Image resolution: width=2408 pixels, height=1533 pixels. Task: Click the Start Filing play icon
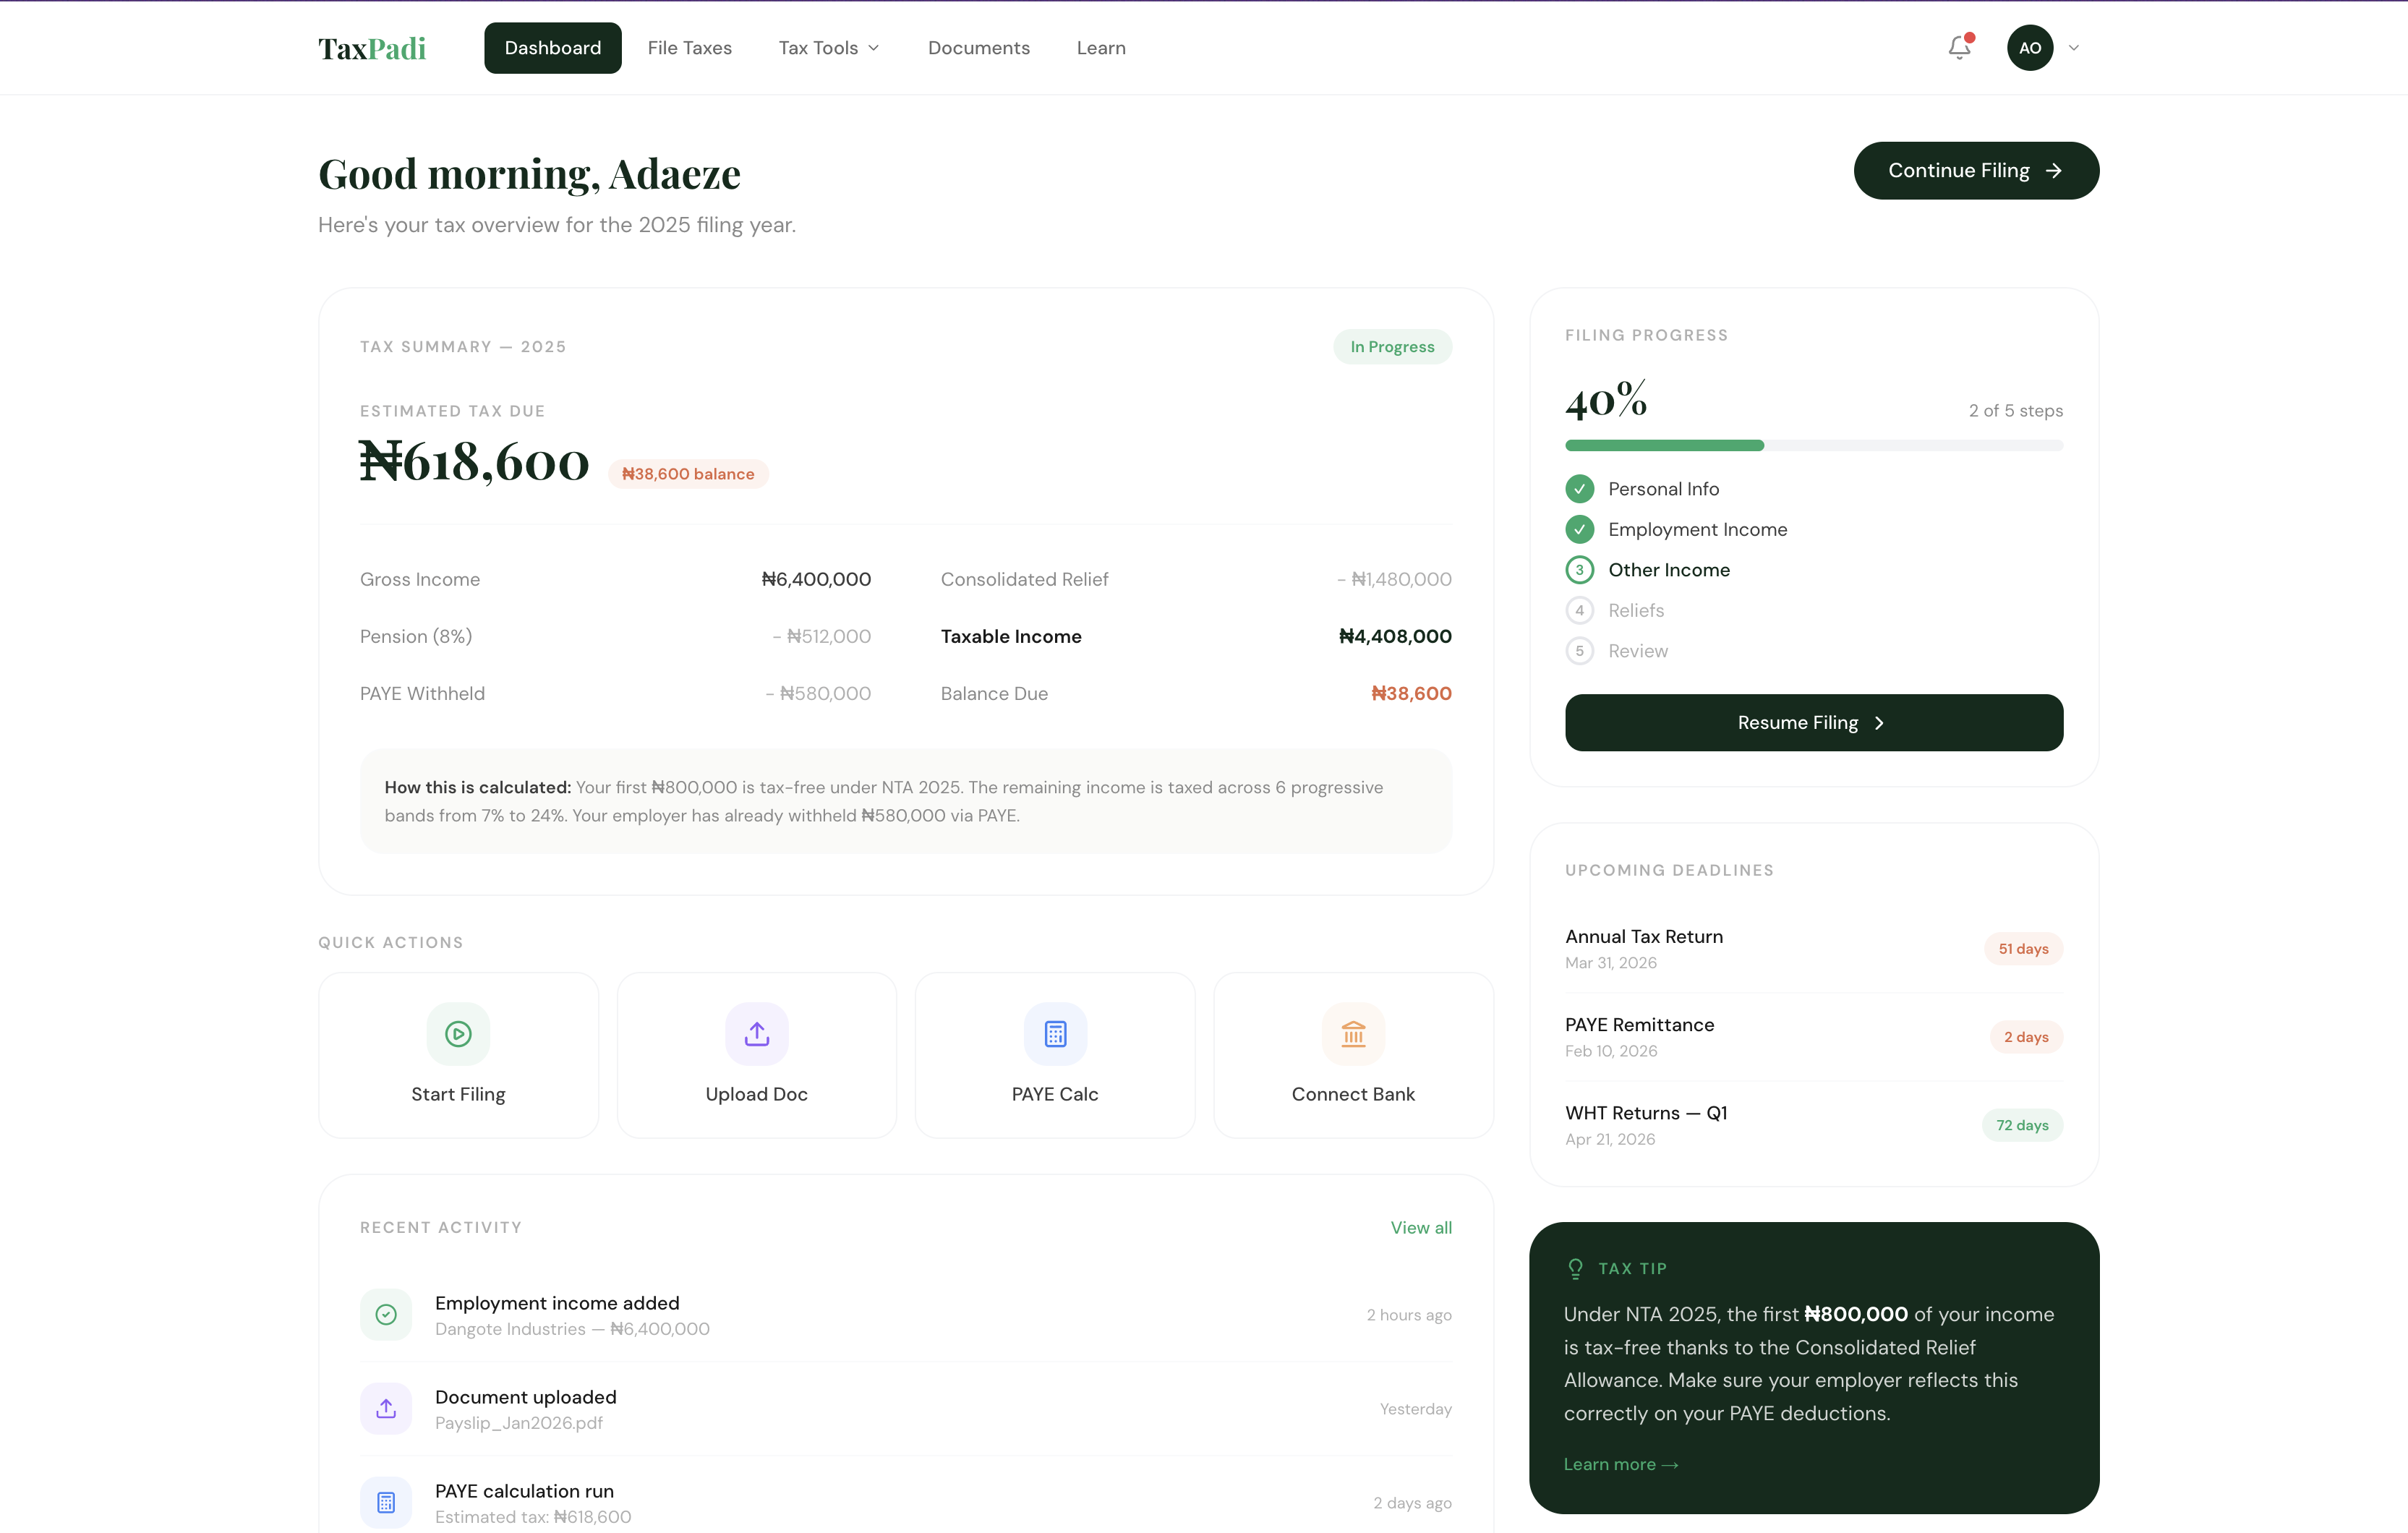(x=458, y=1033)
